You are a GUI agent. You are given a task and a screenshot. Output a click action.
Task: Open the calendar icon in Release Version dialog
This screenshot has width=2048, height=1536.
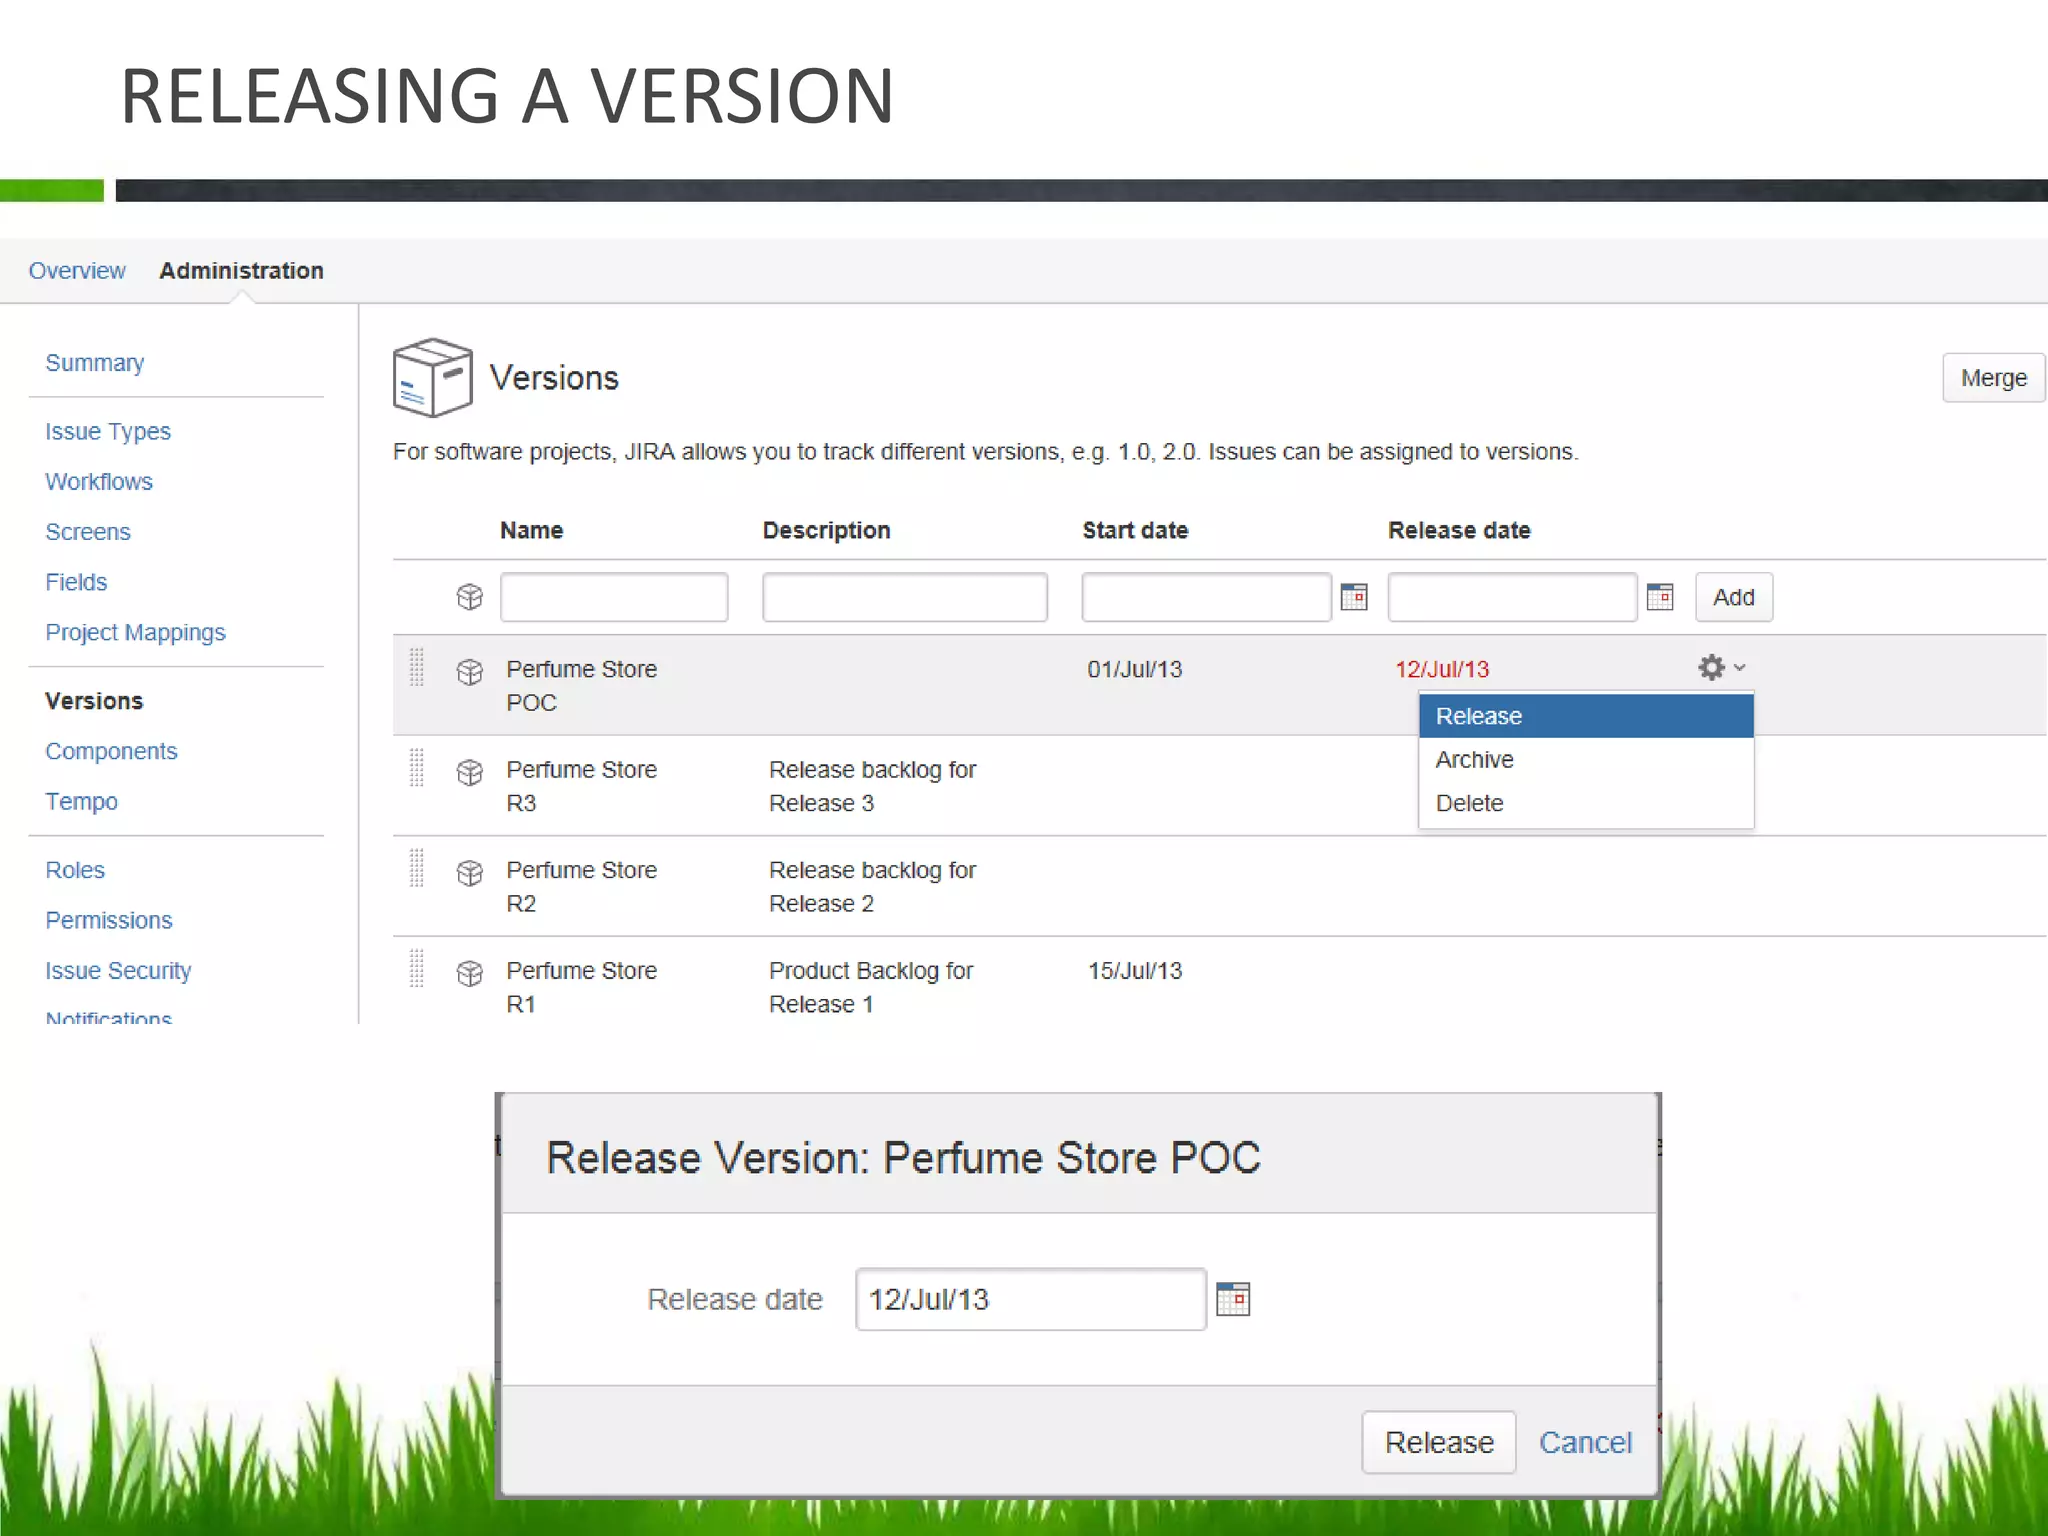1233,1299
